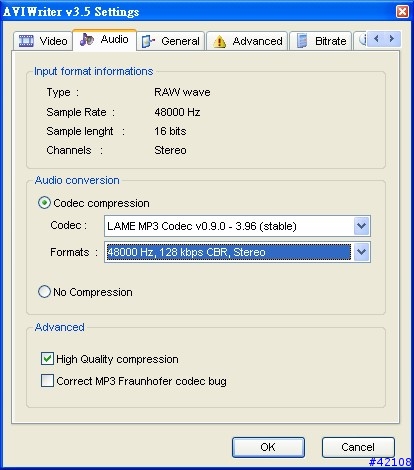Click the 16 bits sample length value

[x=170, y=131]
